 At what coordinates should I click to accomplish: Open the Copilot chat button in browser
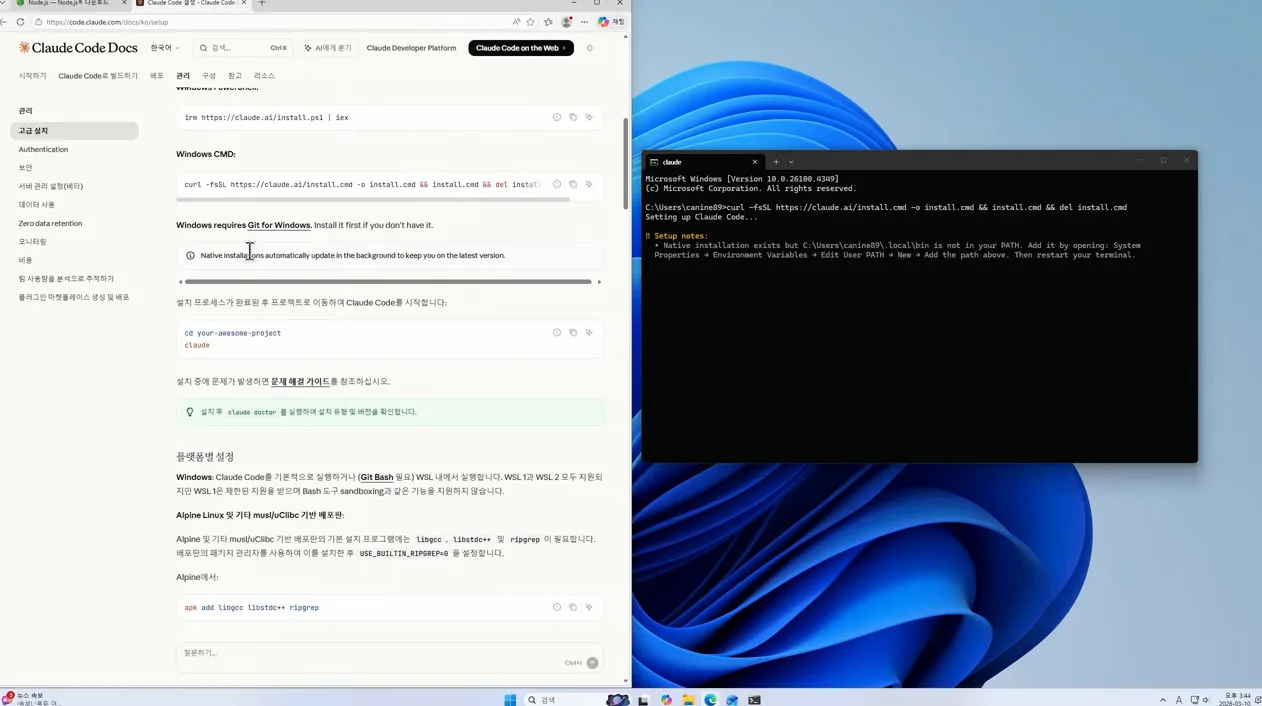pyautogui.click(x=611, y=22)
